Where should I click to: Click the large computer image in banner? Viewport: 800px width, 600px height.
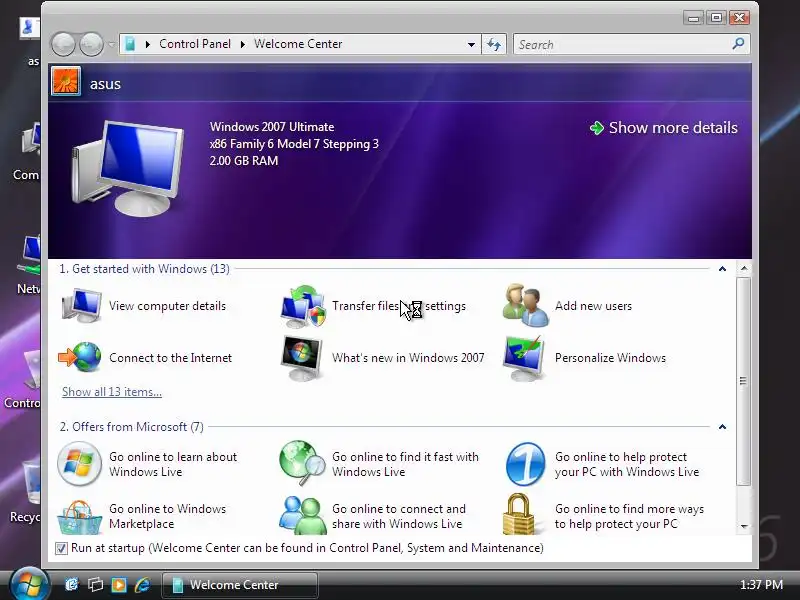click(128, 168)
